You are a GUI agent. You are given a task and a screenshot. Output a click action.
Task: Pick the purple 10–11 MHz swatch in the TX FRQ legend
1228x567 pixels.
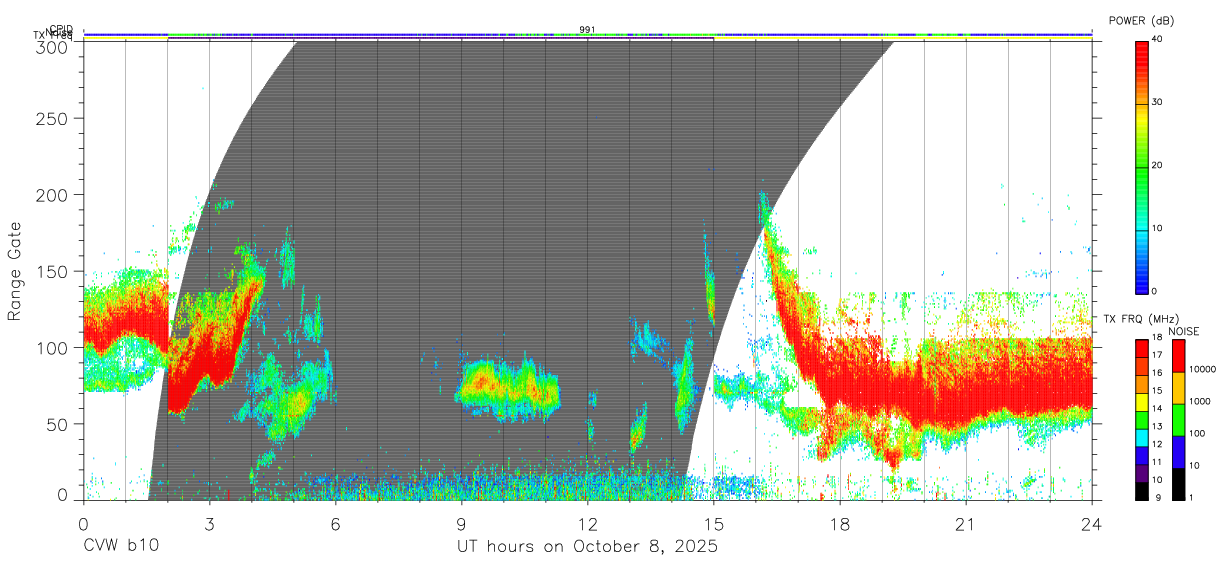click(1142, 472)
